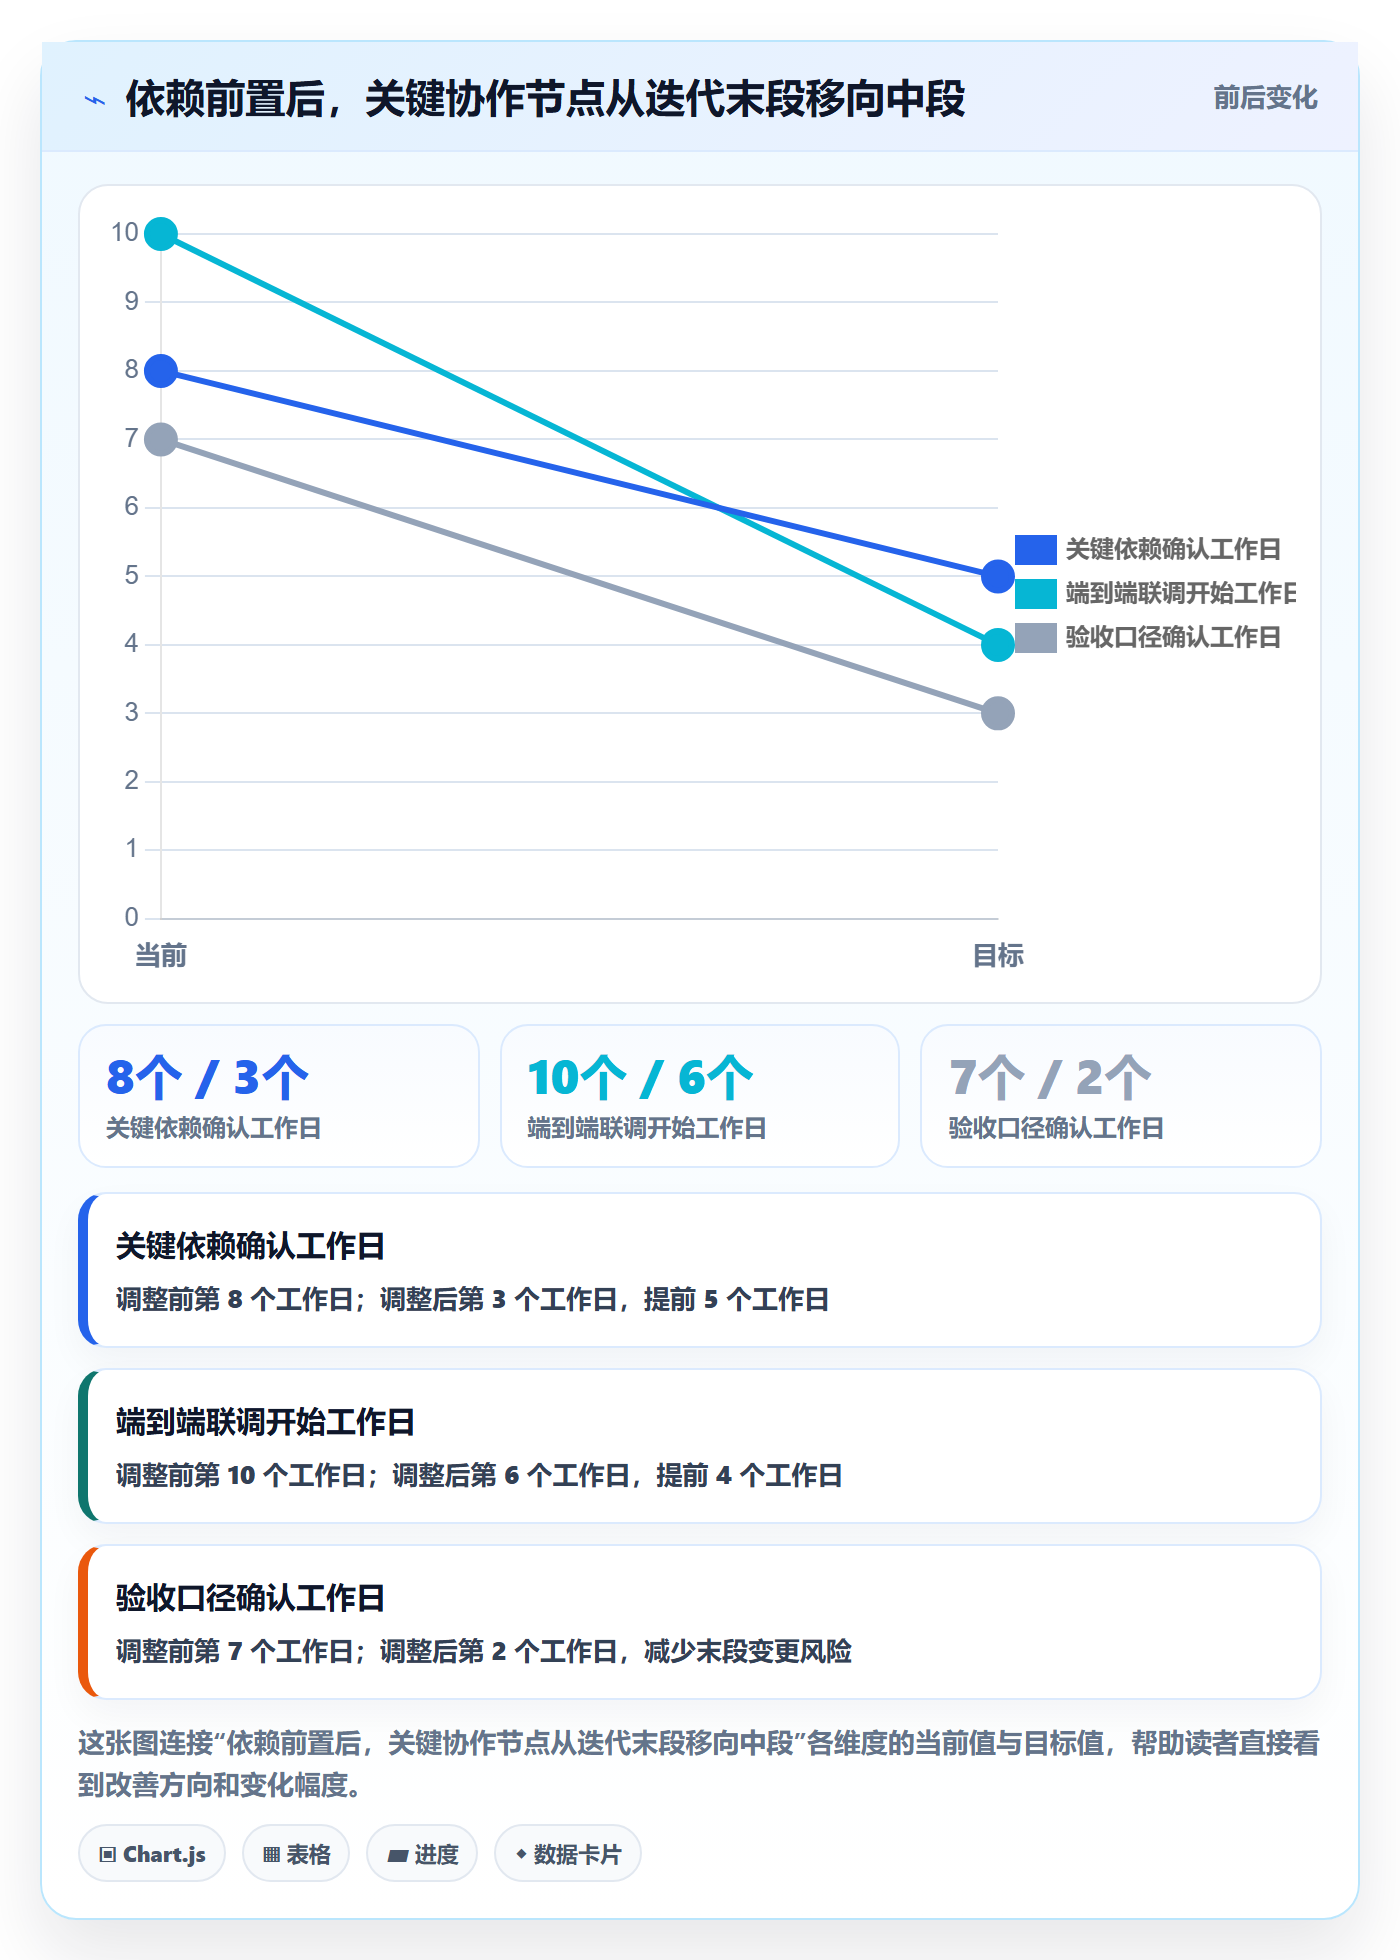Image resolution: width=1400 pixels, height=1960 pixels.
Task: Select the 端到端联调开始工作日 detail row heading
Action: 265,1422
